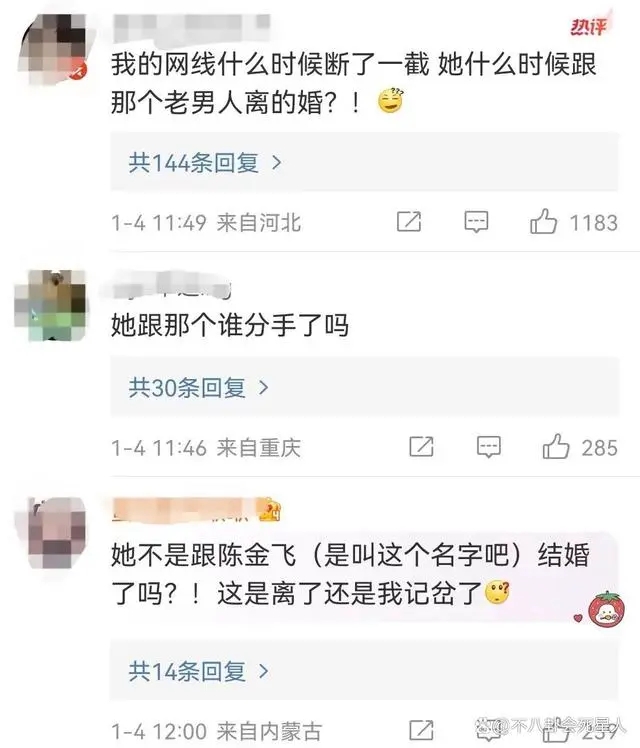Tap the 1183 likes count

point(594,223)
